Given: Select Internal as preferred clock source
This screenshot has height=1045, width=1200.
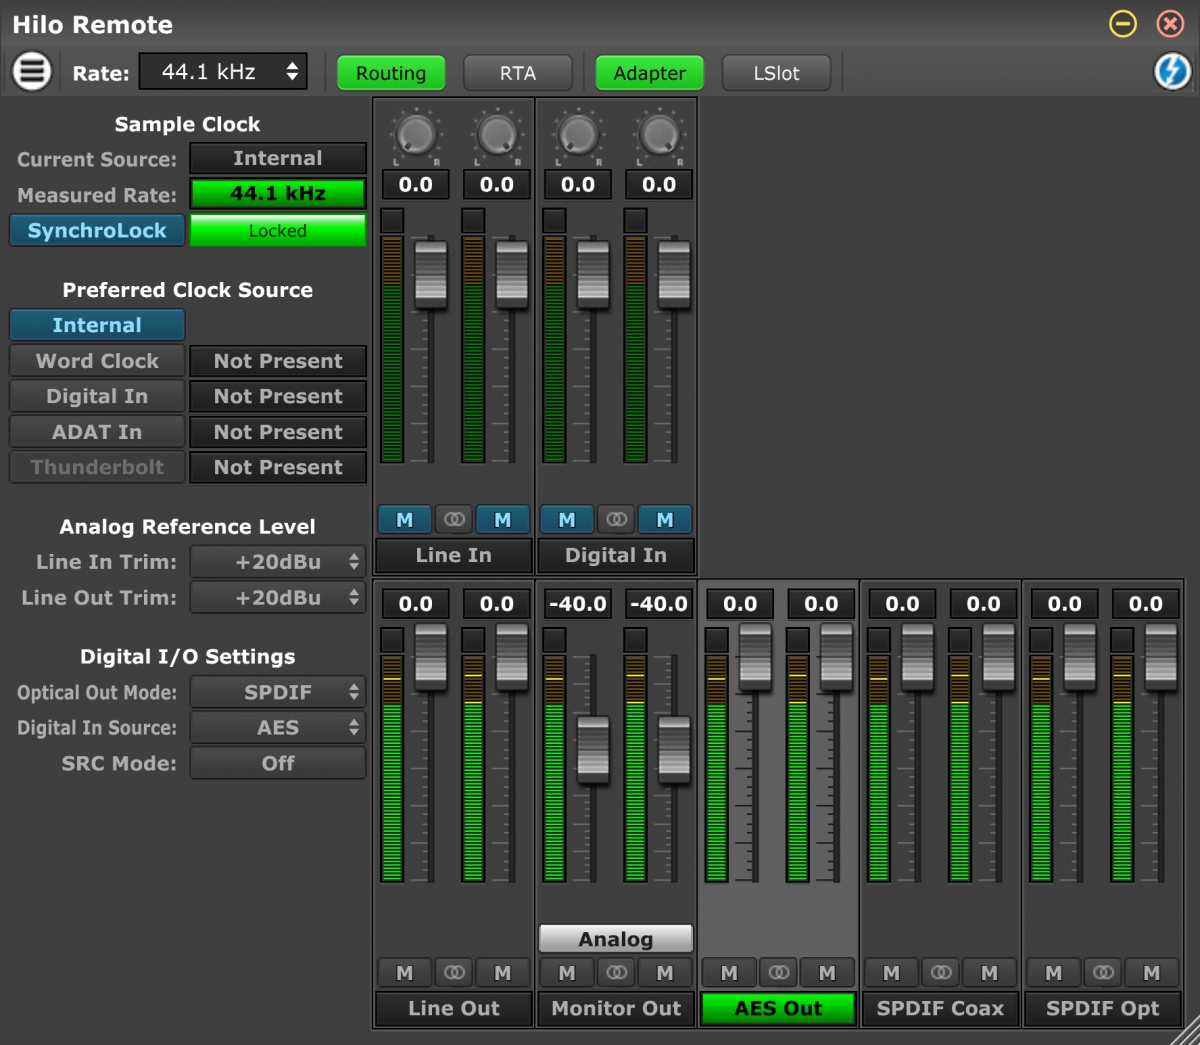Looking at the screenshot, I should [x=97, y=324].
